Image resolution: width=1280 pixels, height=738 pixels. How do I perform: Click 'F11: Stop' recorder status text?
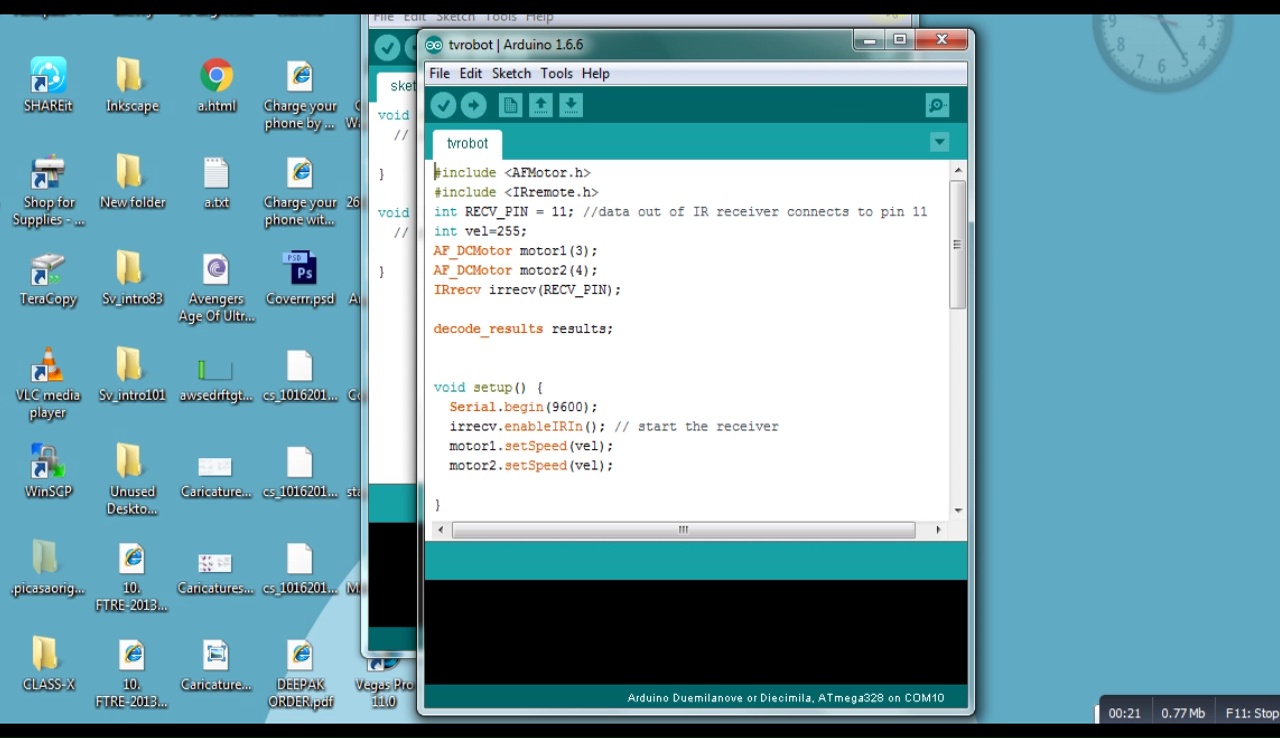coord(1251,713)
